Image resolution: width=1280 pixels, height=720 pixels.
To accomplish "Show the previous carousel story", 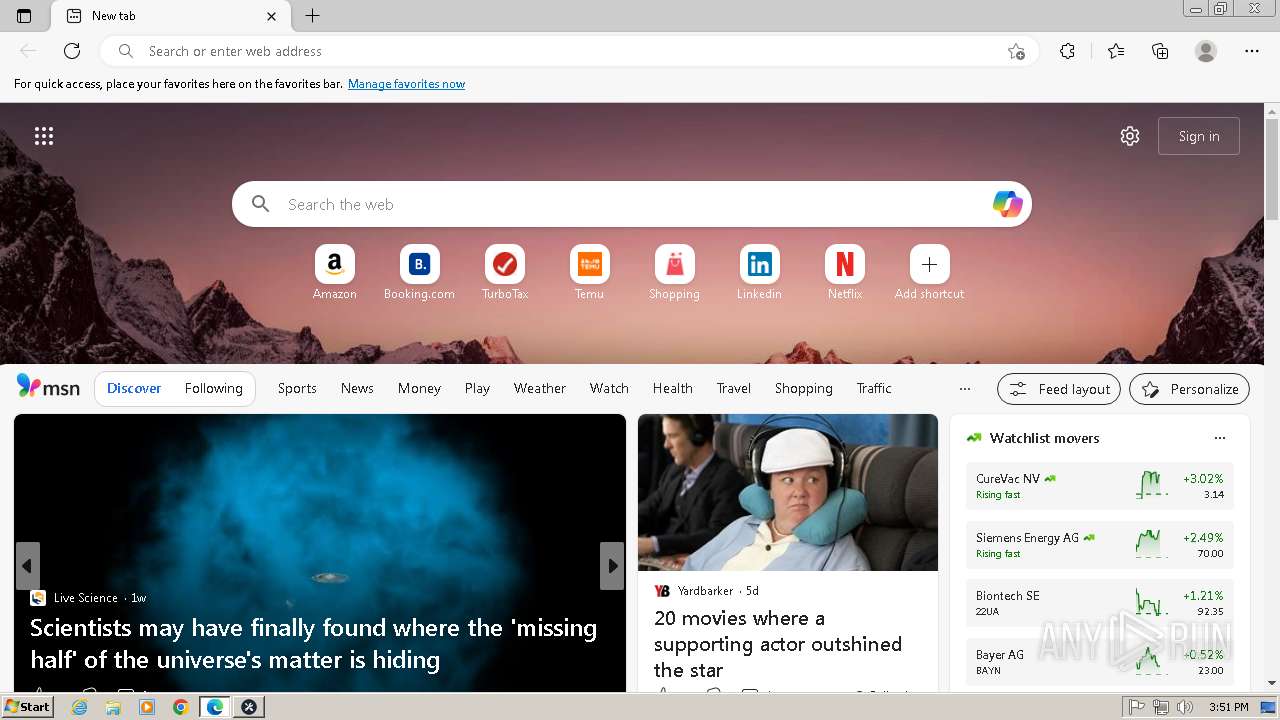I will click(x=27, y=566).
